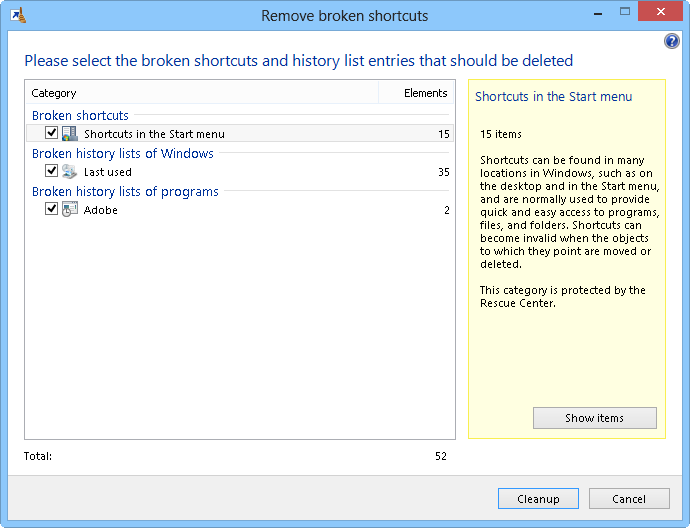Cancel the dialog
Screen dimensions: 690x528
click(x=629, y=499)
